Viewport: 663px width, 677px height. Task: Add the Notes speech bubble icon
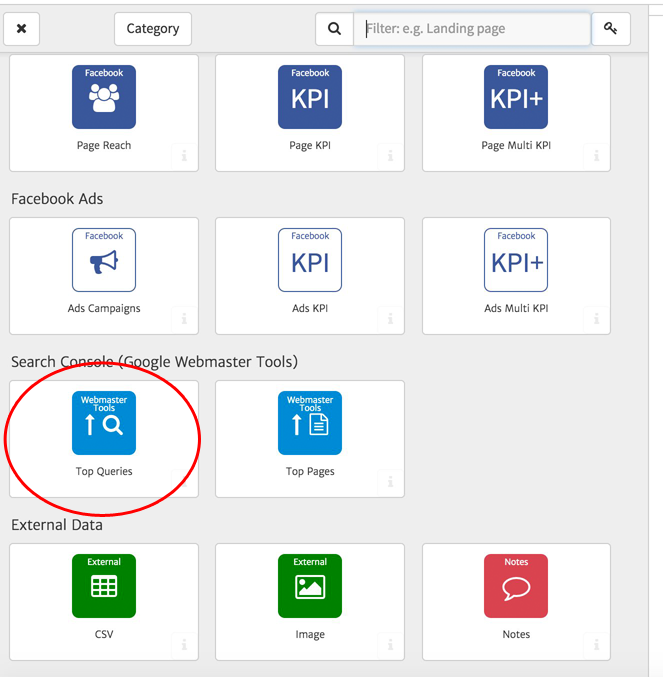coord(516,586)
